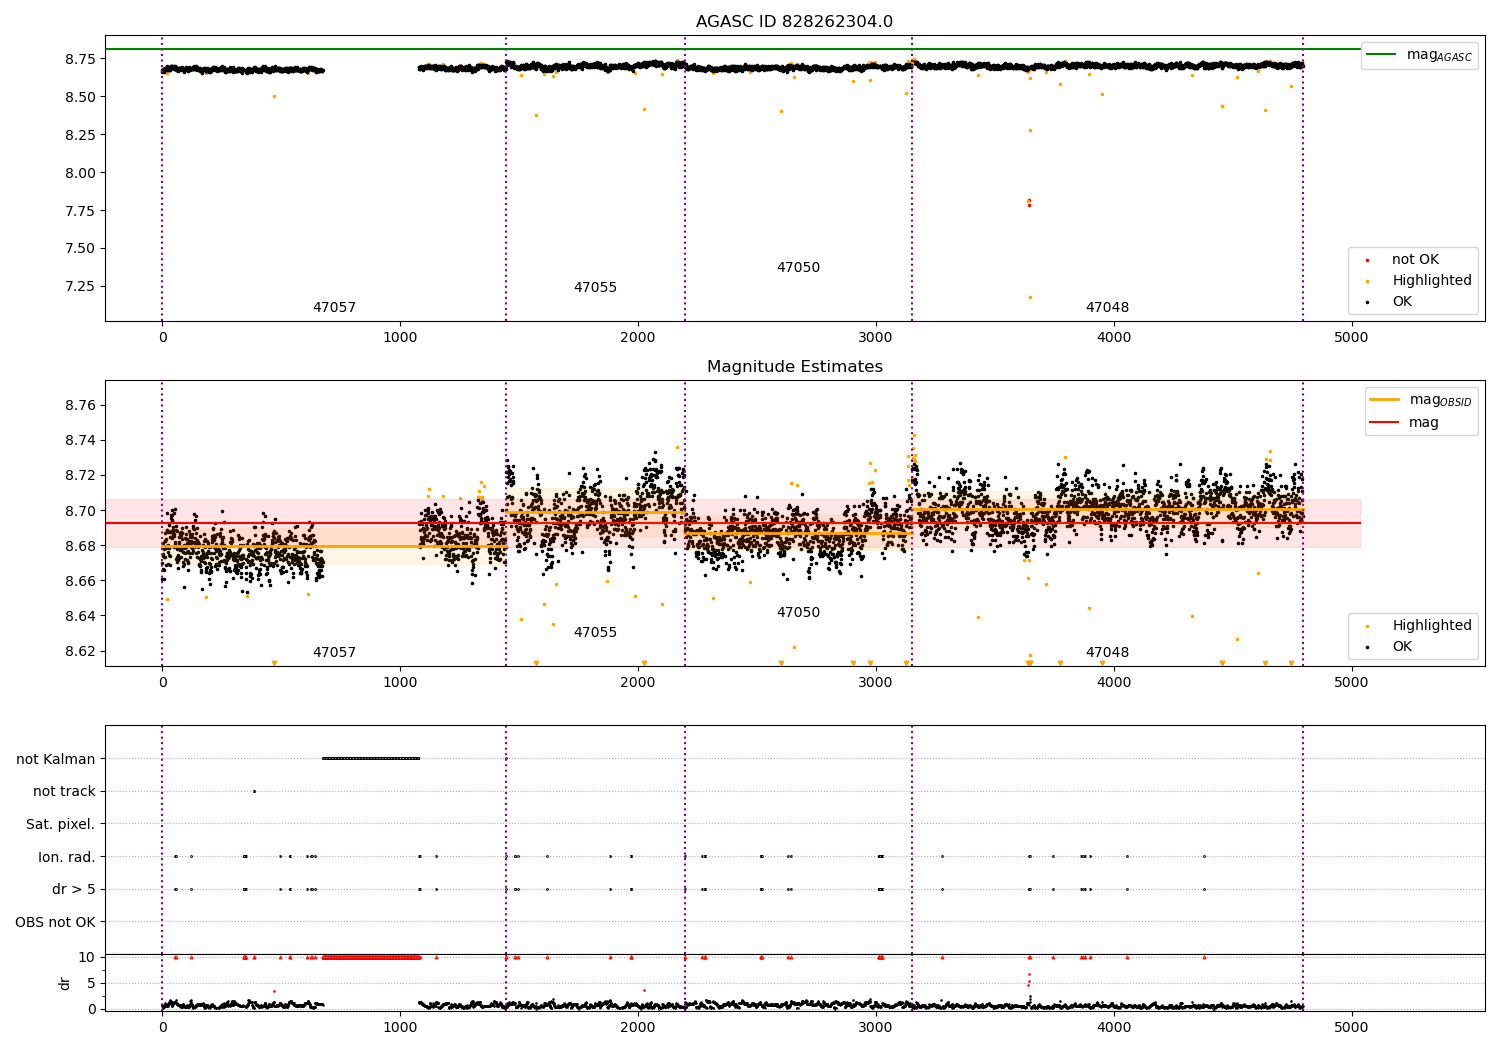Screen dimensions: 1500x1050
Task: Click the 8.68 y-axis tick label
Action: (x=79, y=546)
